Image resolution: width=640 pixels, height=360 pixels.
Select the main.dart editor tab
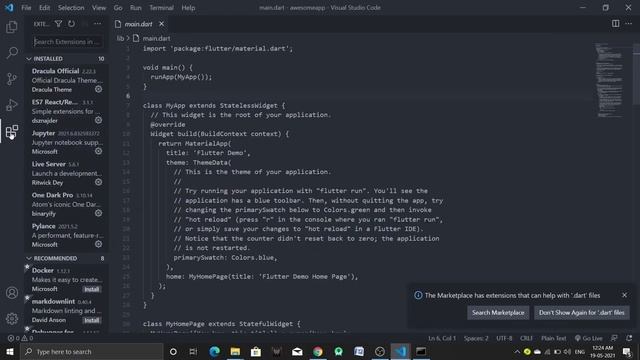[139, 24]
